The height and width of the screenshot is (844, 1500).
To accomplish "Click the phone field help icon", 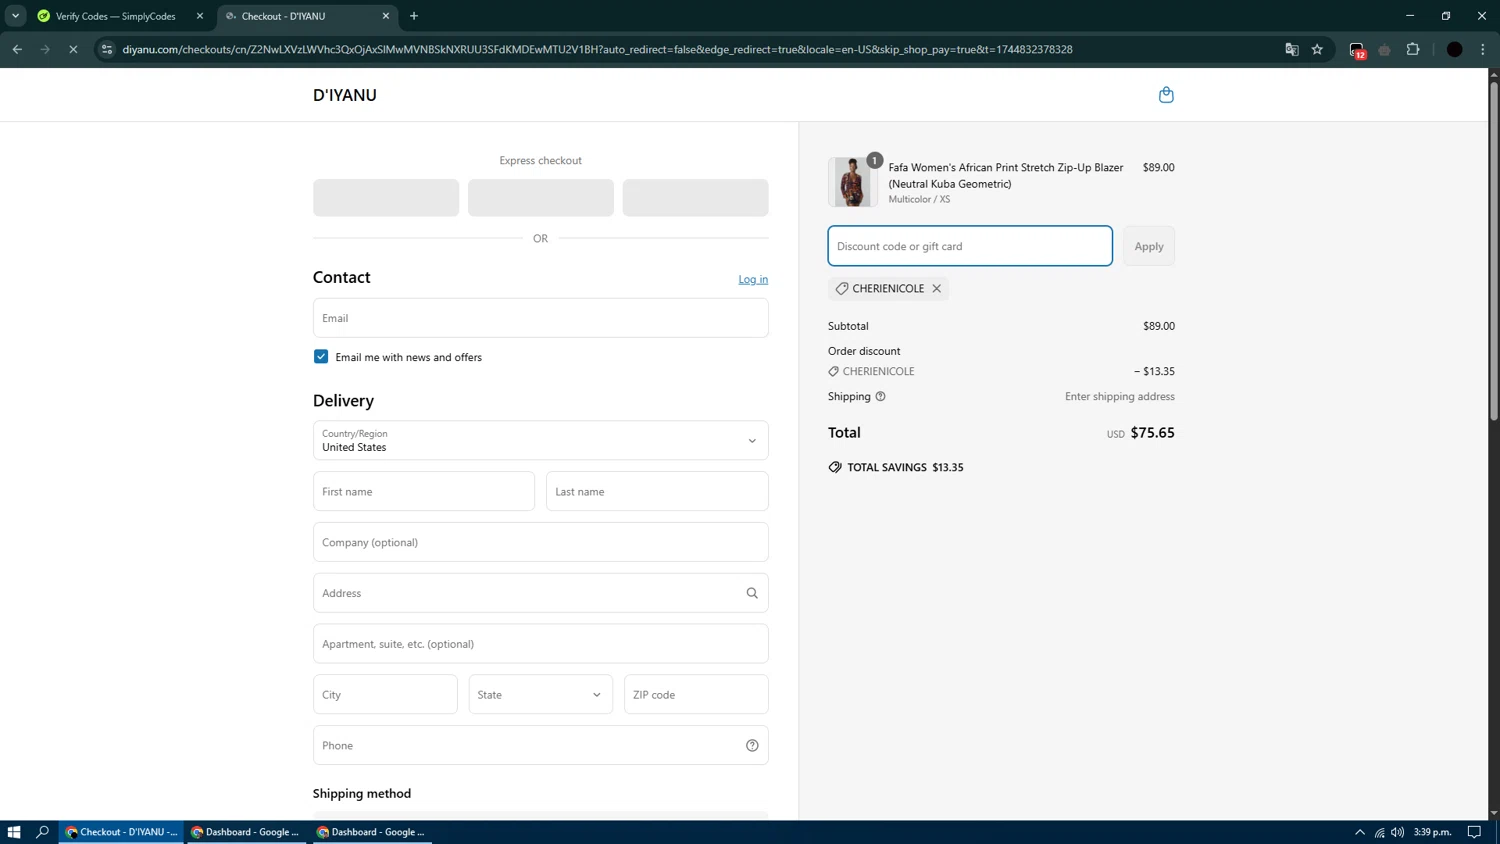I will (752, 745).
